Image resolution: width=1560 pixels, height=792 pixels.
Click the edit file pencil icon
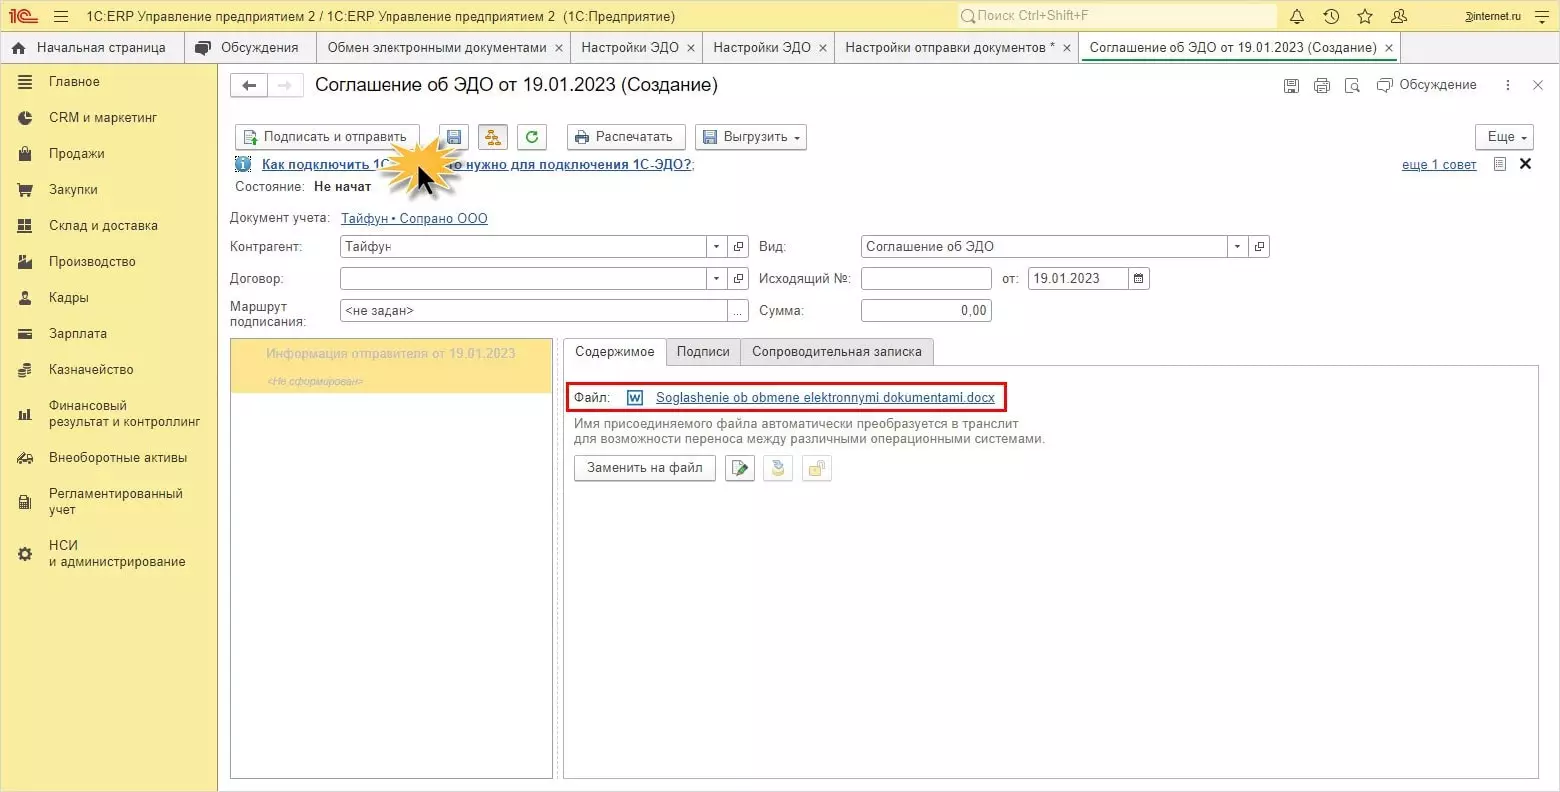tap(739, 468)
